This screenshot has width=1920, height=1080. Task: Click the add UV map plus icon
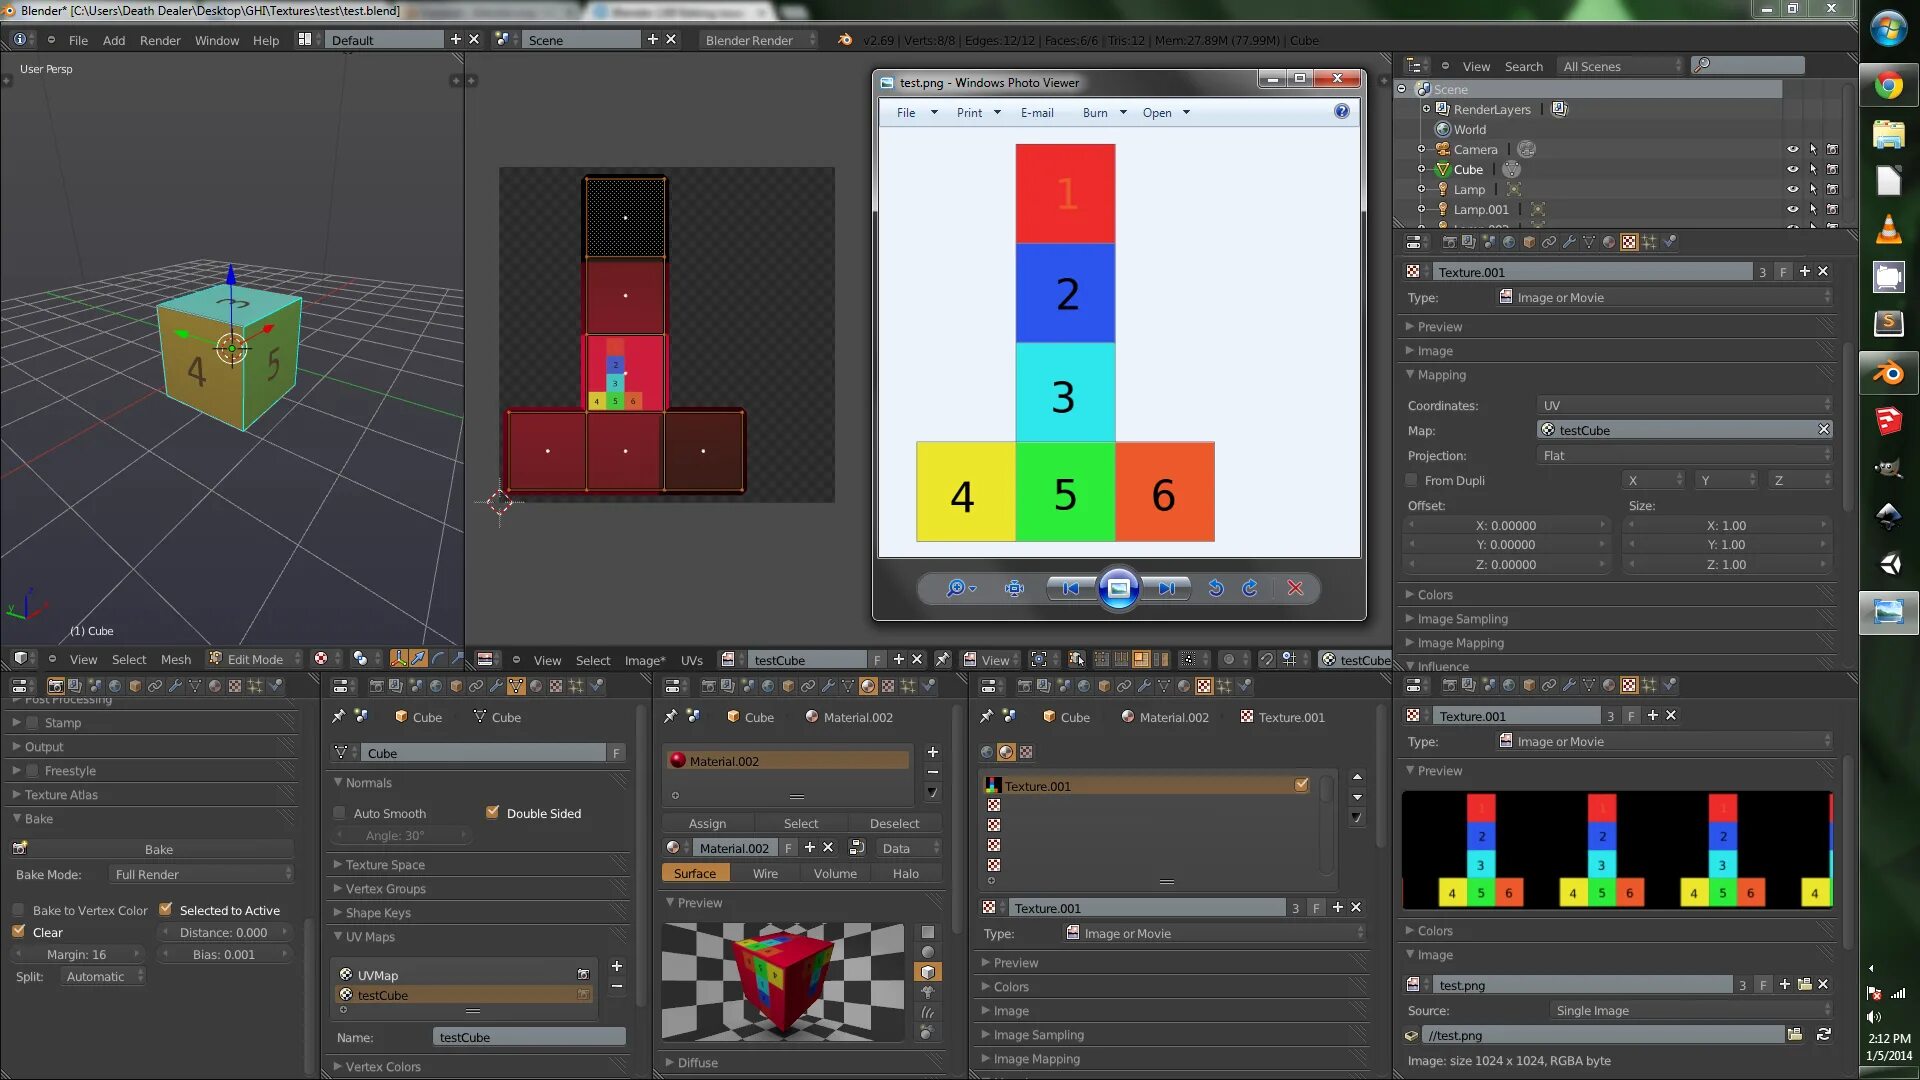click(x=617, y=966)
